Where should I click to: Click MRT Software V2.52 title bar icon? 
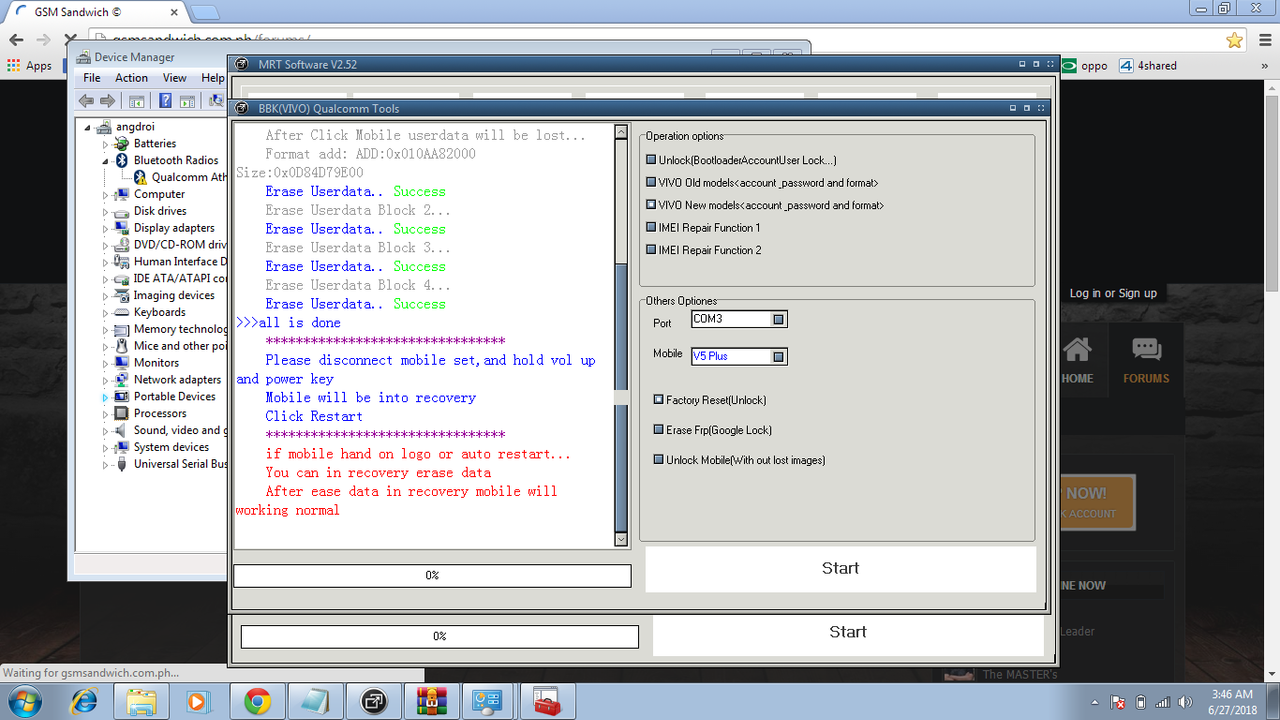pos(241,64)
